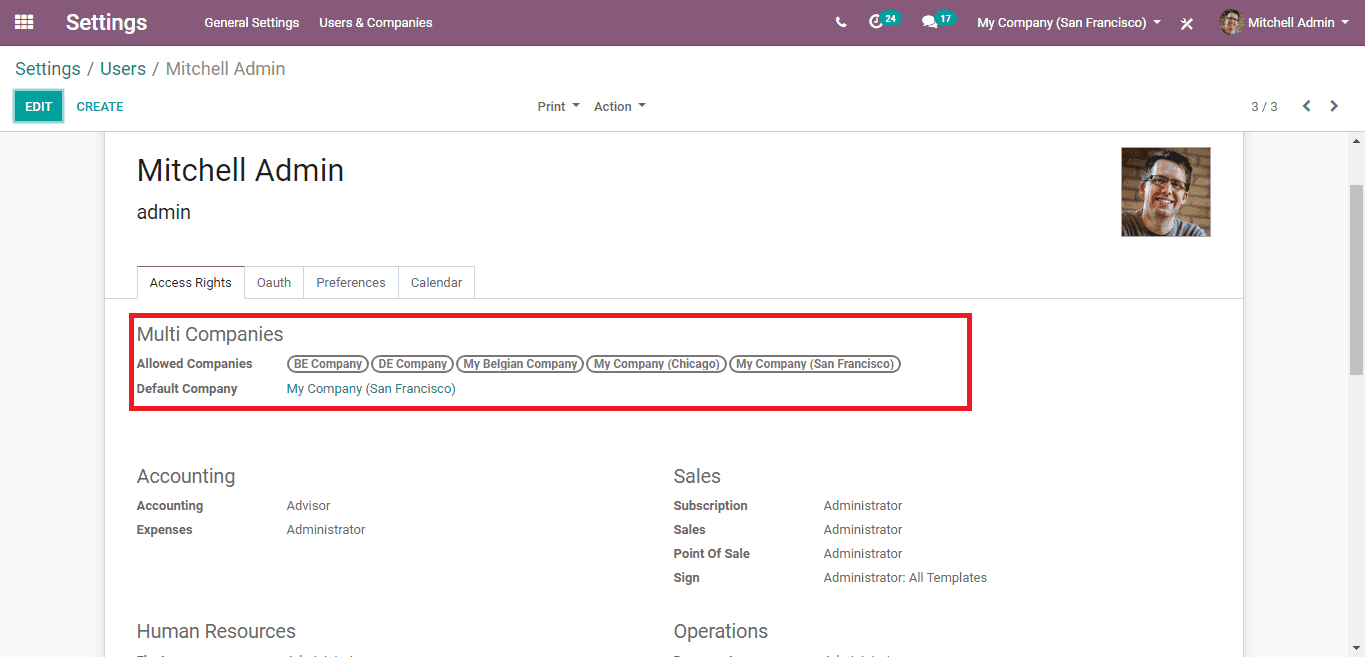Click the Operations heading
Screen dimensions: 1365x657
[x=721, y=632]
